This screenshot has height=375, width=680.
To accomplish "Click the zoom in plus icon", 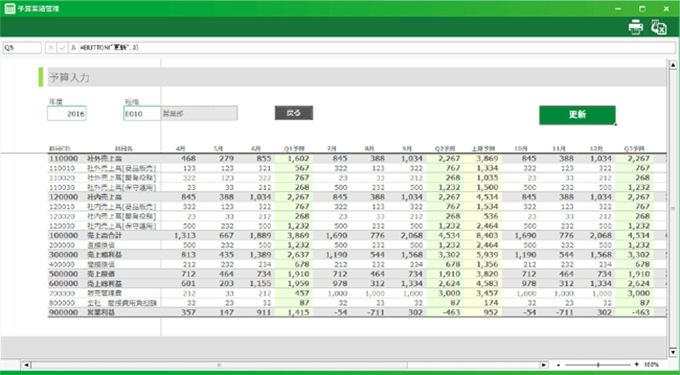I will point(637,365).
